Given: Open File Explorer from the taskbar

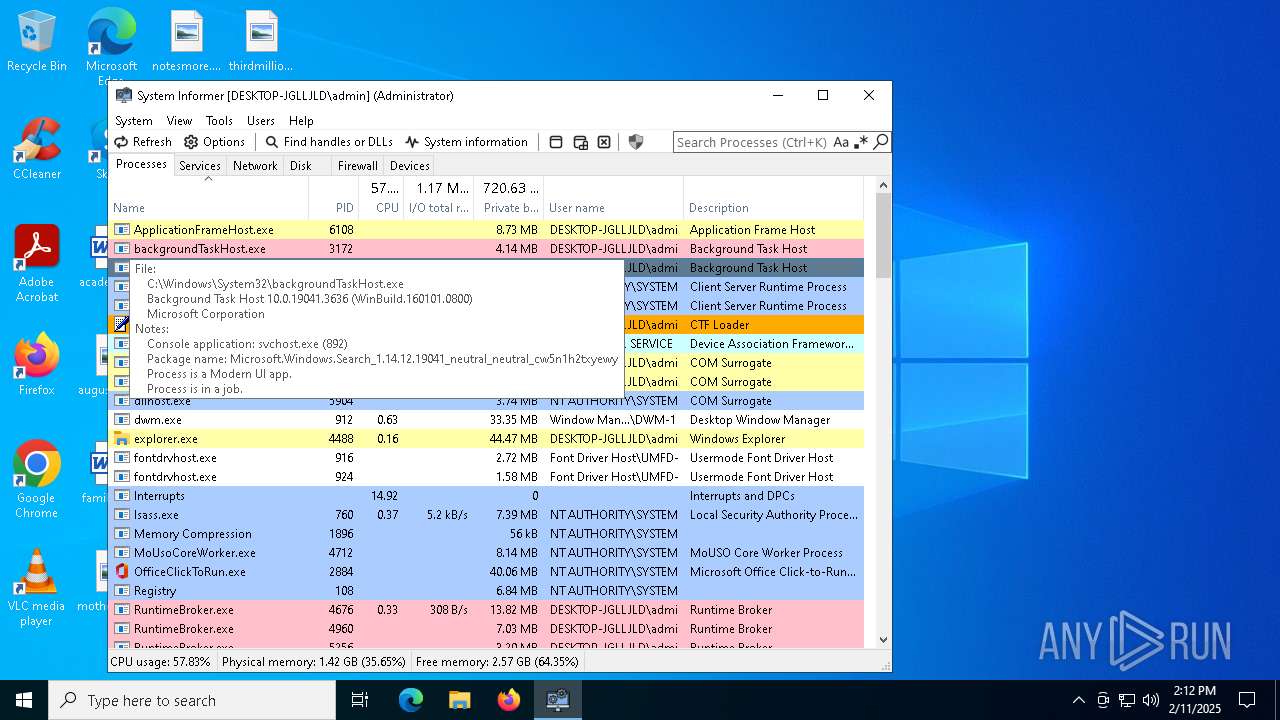Looking at the screenshot, I should click(460, 700).
